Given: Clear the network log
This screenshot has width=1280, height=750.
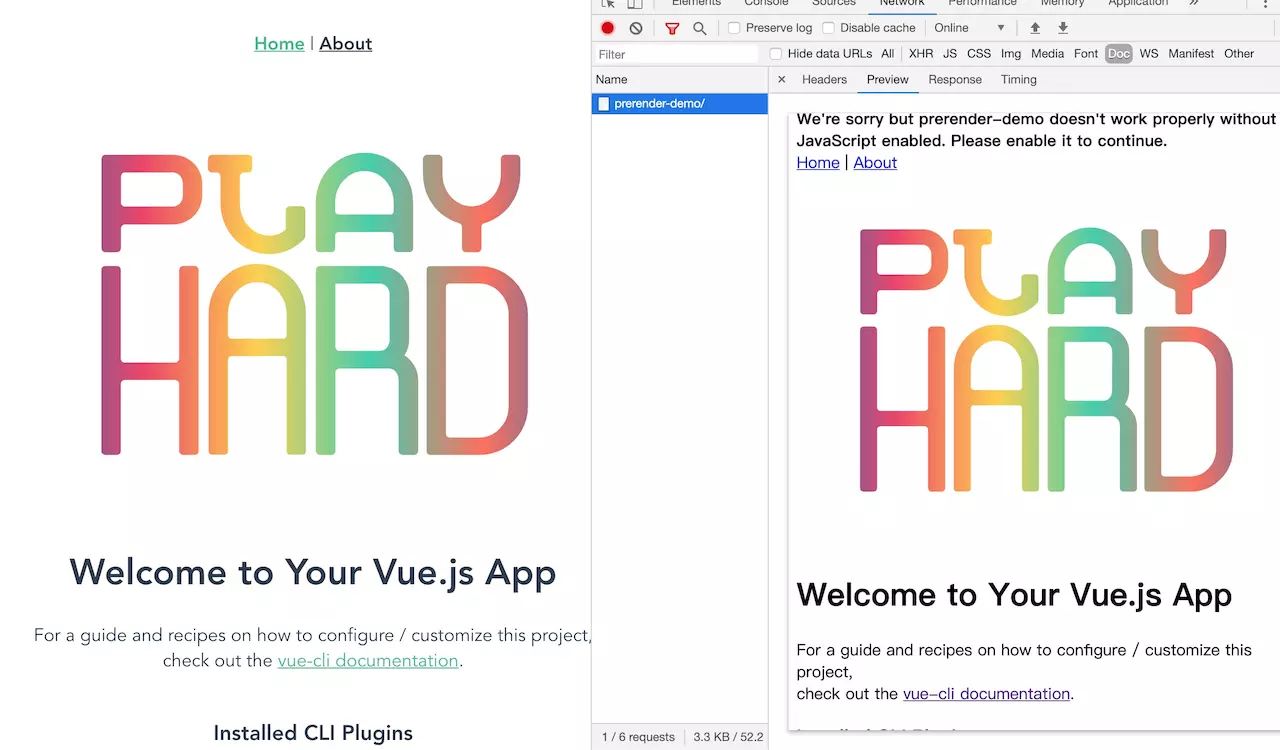Looking at the screenshot, I should [636, 28].
